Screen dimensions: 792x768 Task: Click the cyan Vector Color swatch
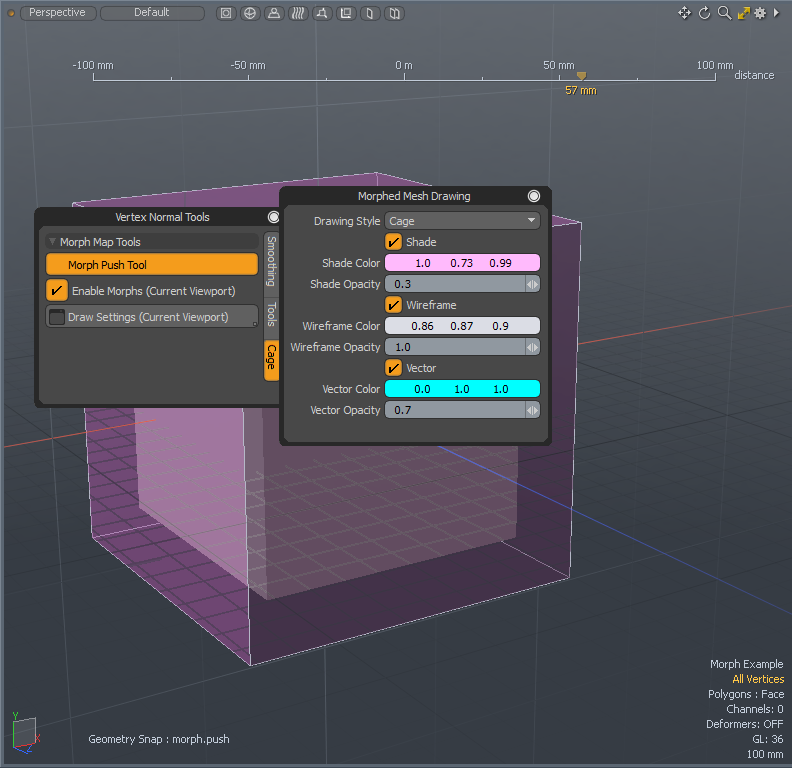(462, 389)
